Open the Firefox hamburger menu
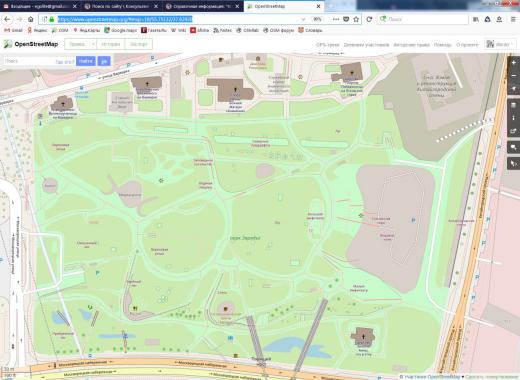This screenshot has width=520, height=380. [513, 19]
